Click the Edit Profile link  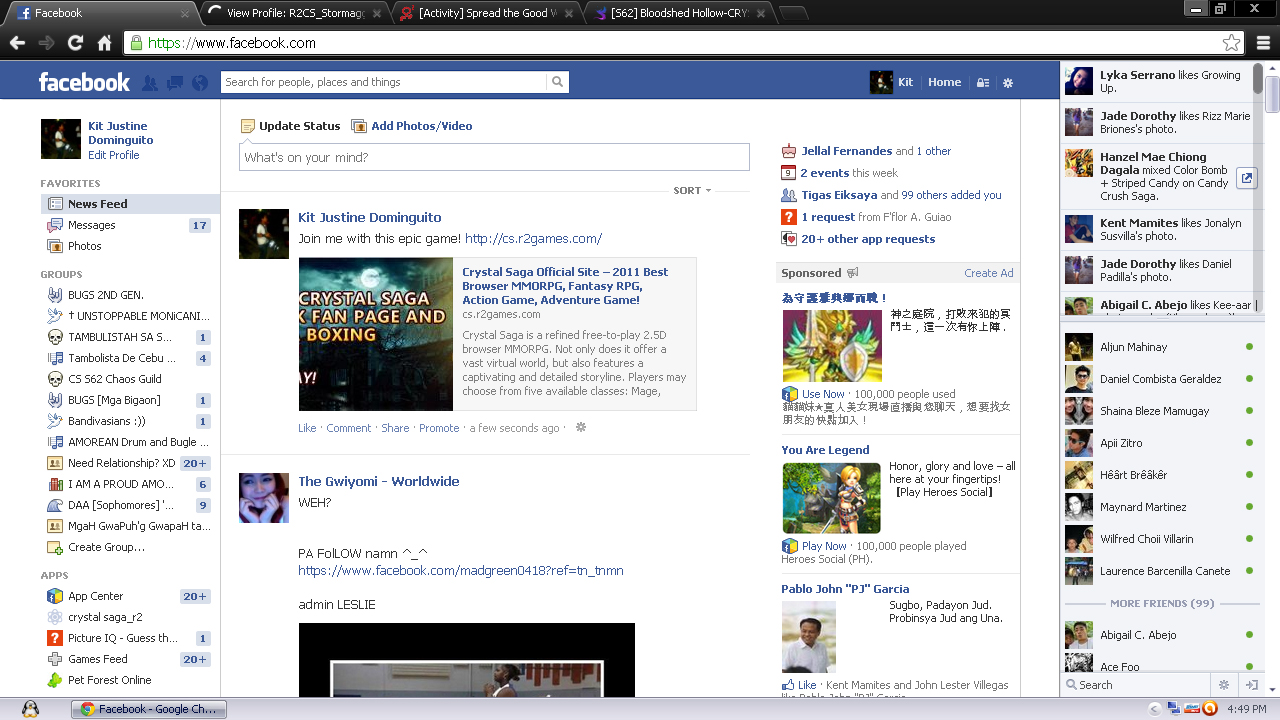(x=113, y=155)
